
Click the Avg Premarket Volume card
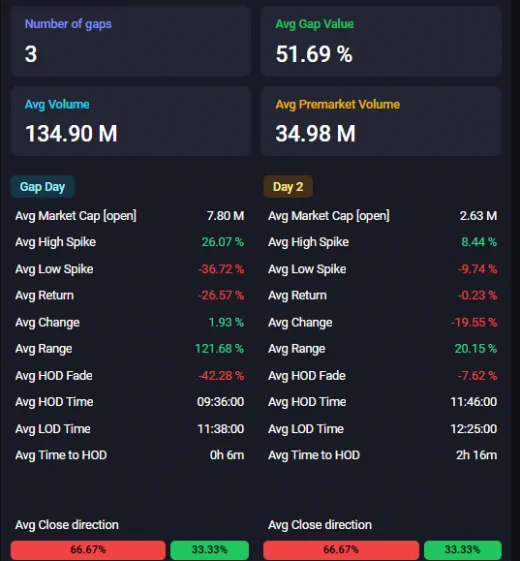[381, 121]
